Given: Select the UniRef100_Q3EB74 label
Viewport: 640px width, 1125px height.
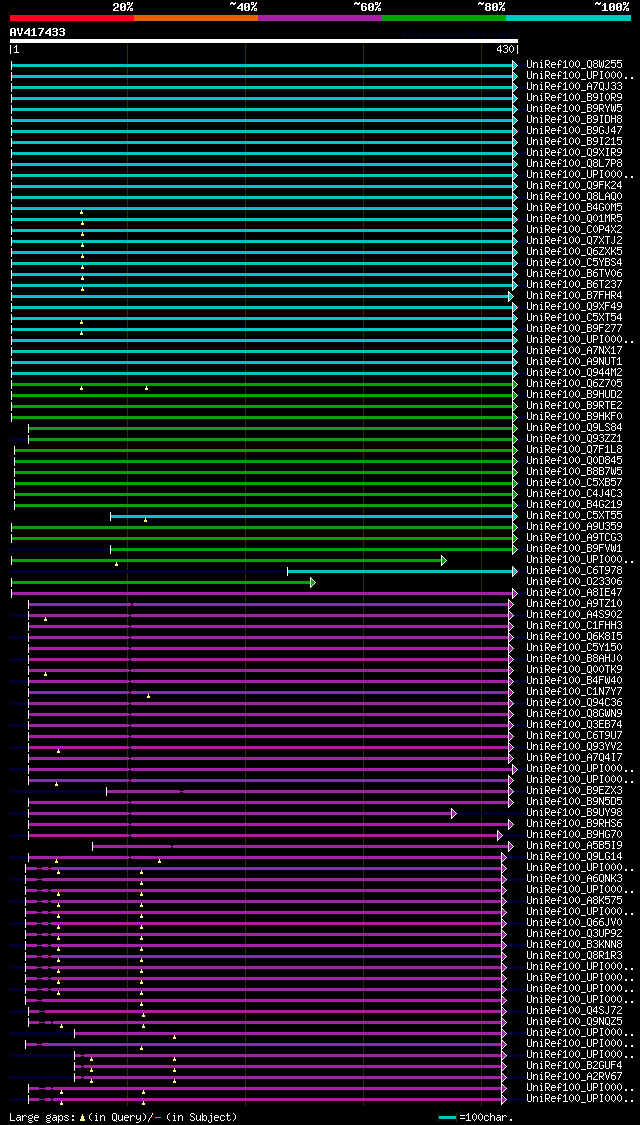Looking at the screenshot, I should tap(574, 725).
